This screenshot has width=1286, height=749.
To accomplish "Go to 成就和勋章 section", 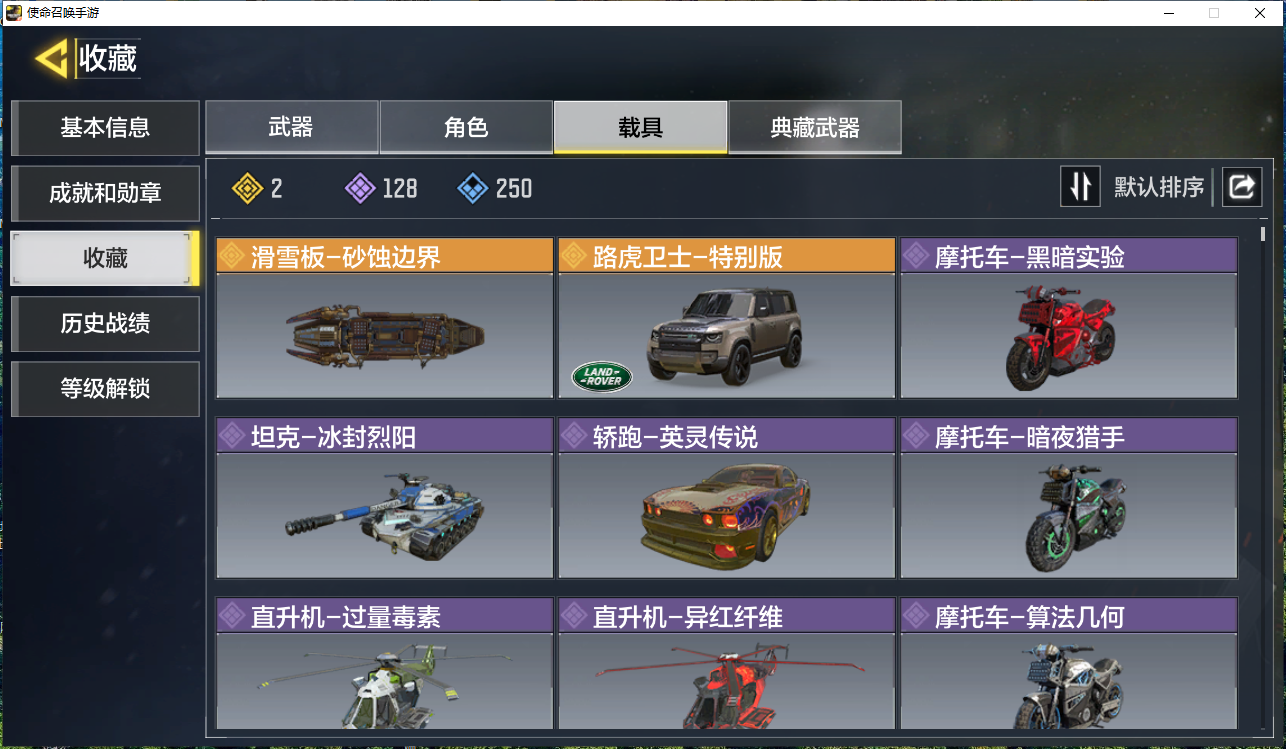I will [105, 193].
